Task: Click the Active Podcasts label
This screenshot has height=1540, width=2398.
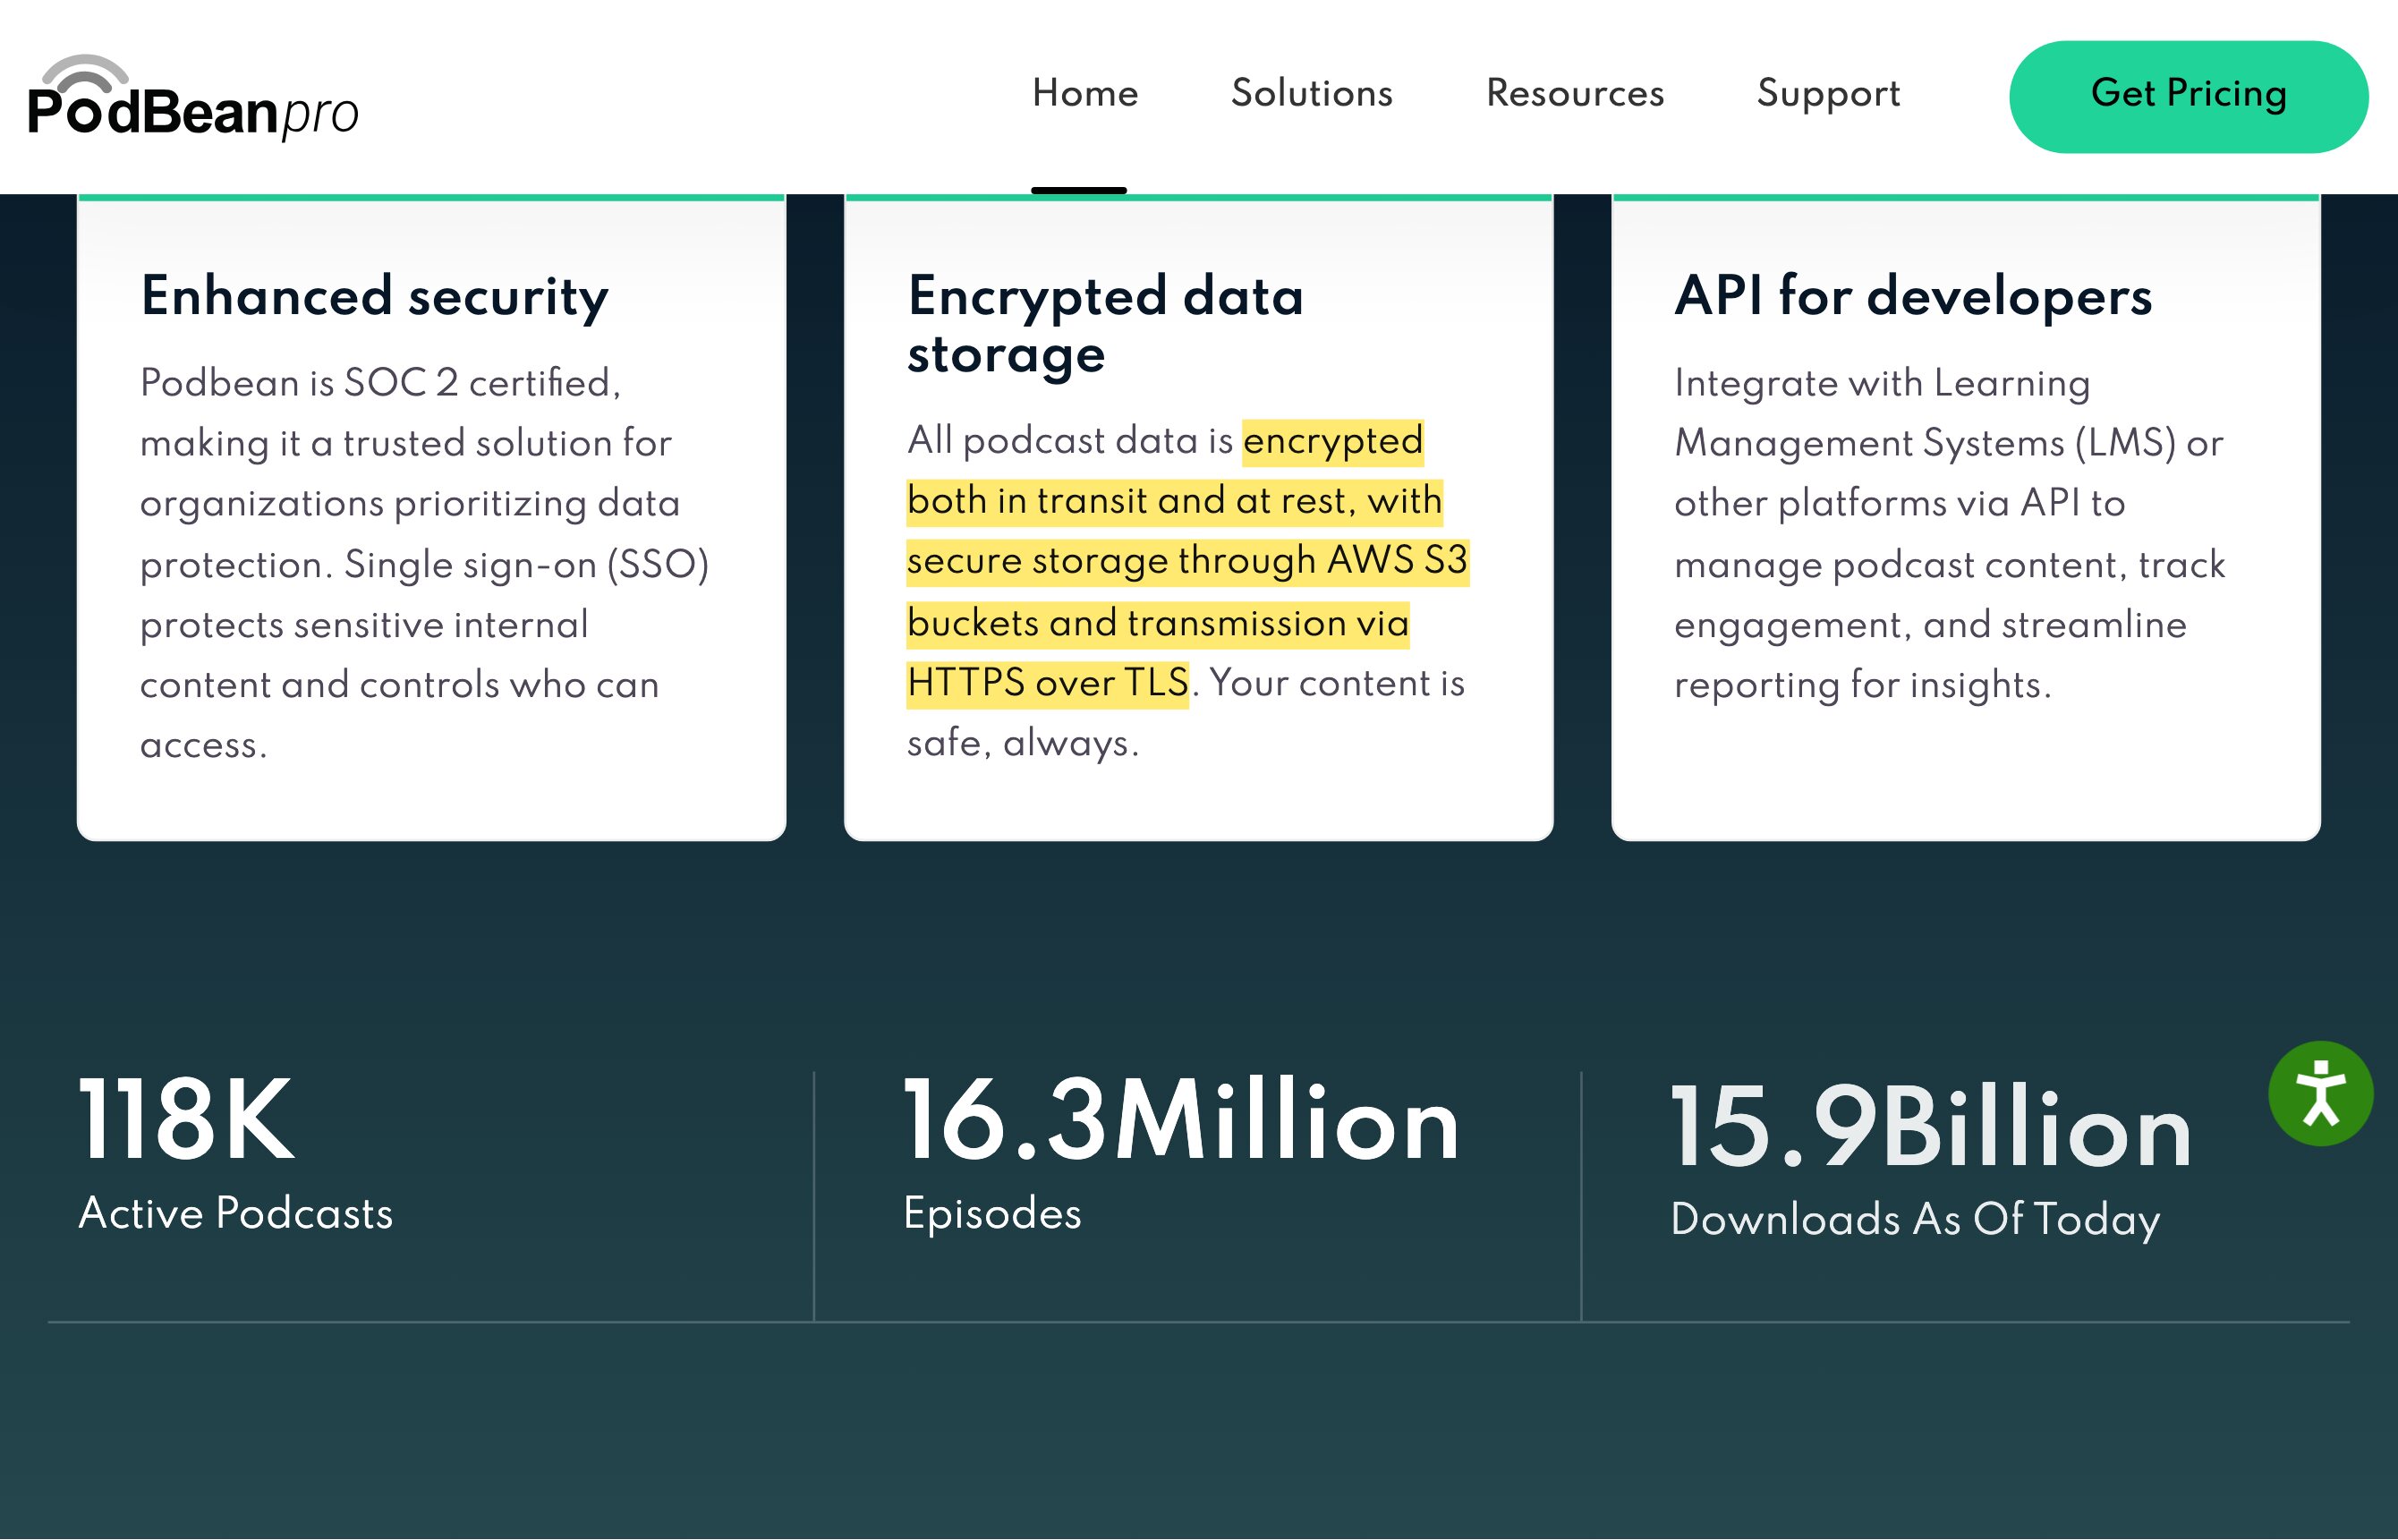Action: [236, 1214]
